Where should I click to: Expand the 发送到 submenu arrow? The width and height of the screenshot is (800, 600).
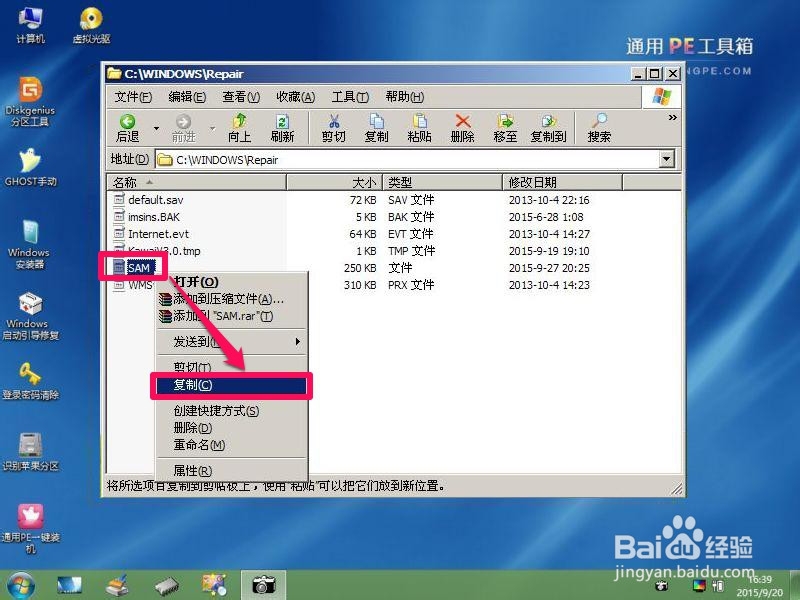[x=300, y=341]
